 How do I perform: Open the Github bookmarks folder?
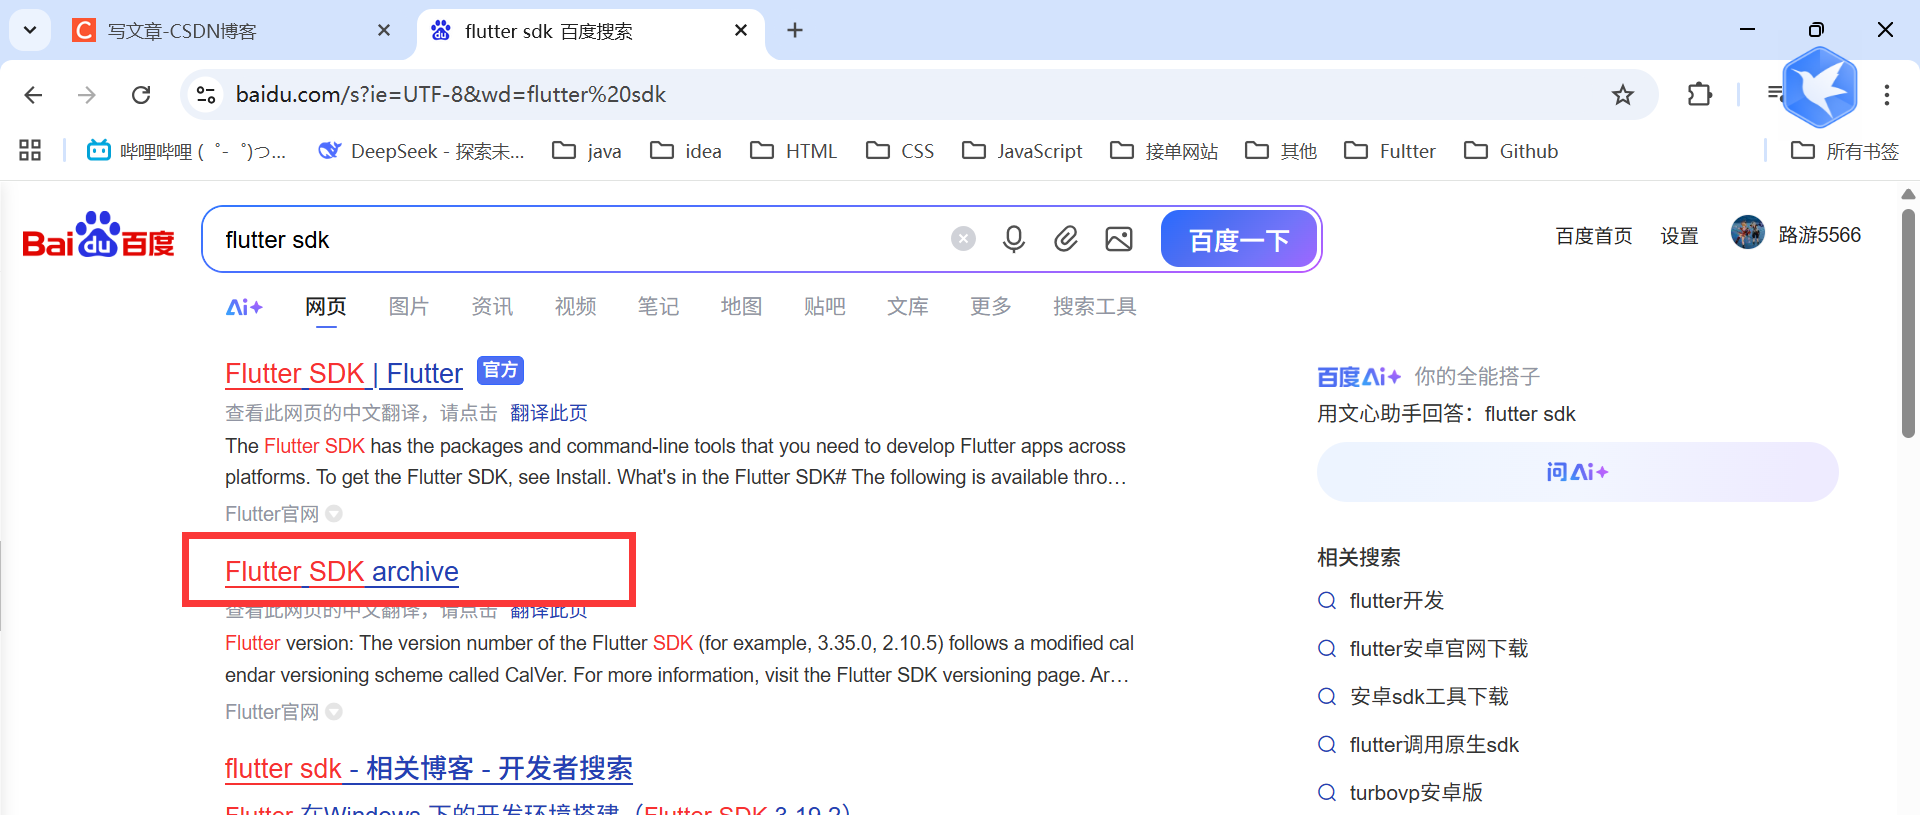point(1511,151)
